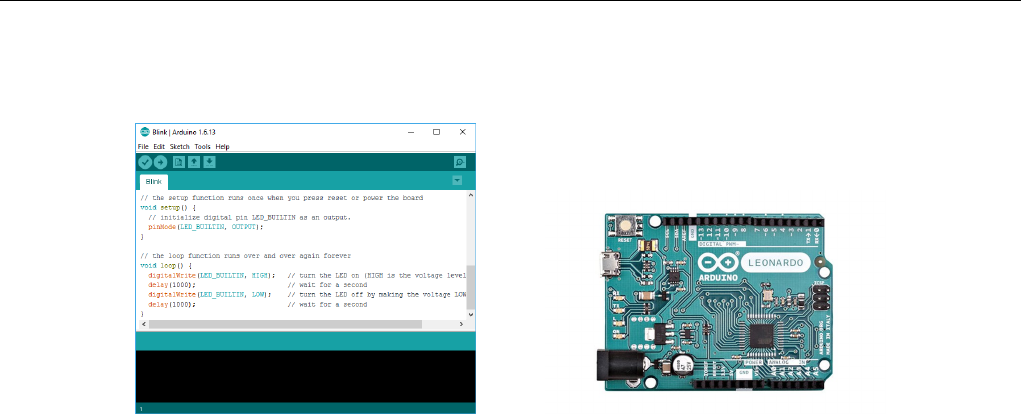Open a sketch with the Open icon

click(x=194, y=162)
